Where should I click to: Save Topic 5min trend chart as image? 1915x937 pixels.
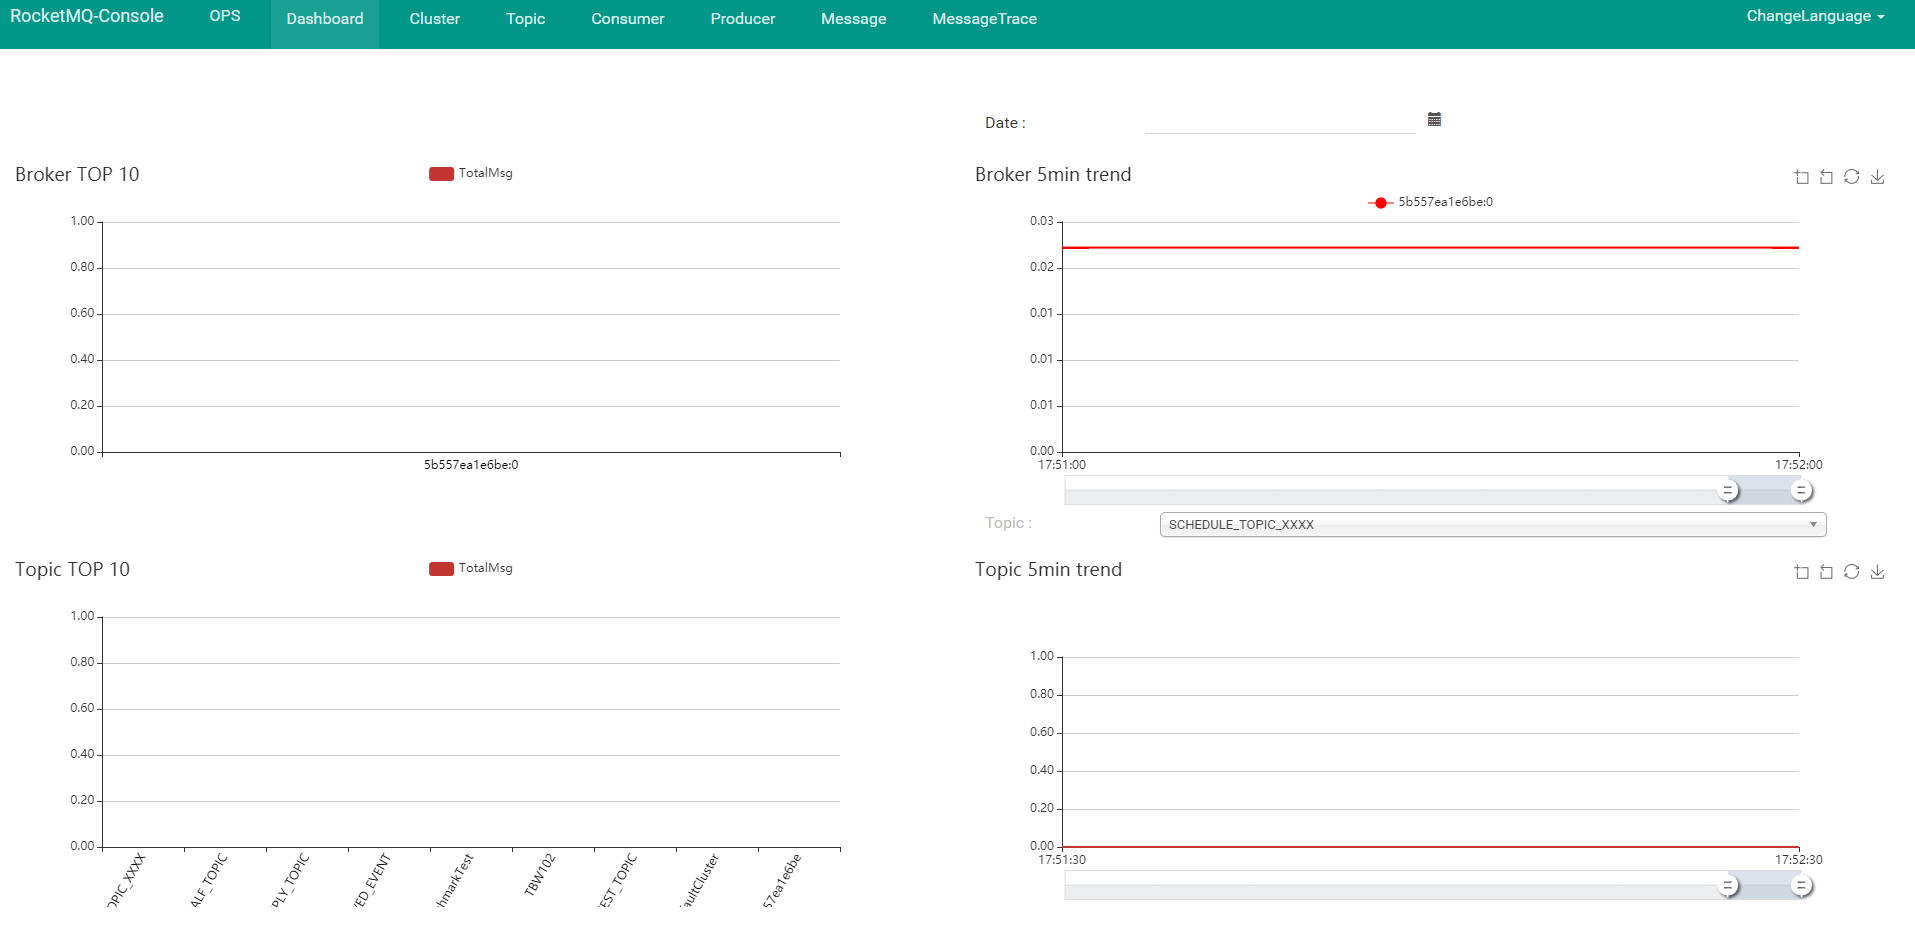pyautogui.click(x=1878, y=572)
